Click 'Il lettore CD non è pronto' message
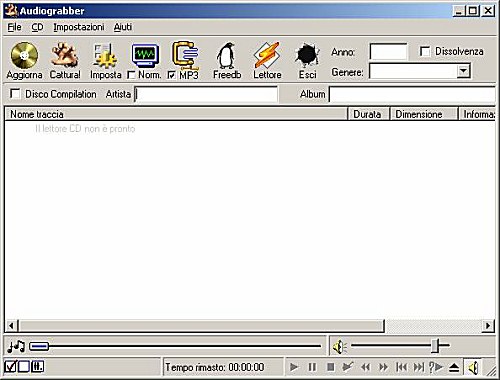Image resolution: width=500 pixels, height=380 pixels. (85, 129)
